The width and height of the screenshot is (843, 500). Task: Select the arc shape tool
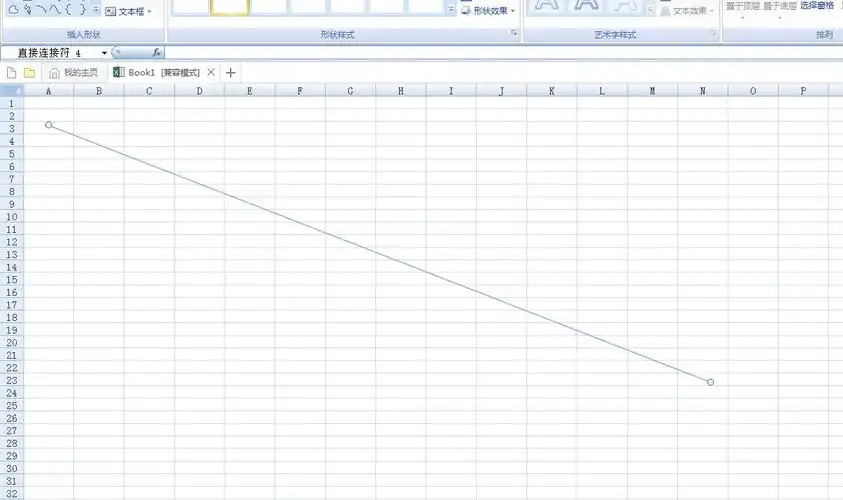click(41, 9)
